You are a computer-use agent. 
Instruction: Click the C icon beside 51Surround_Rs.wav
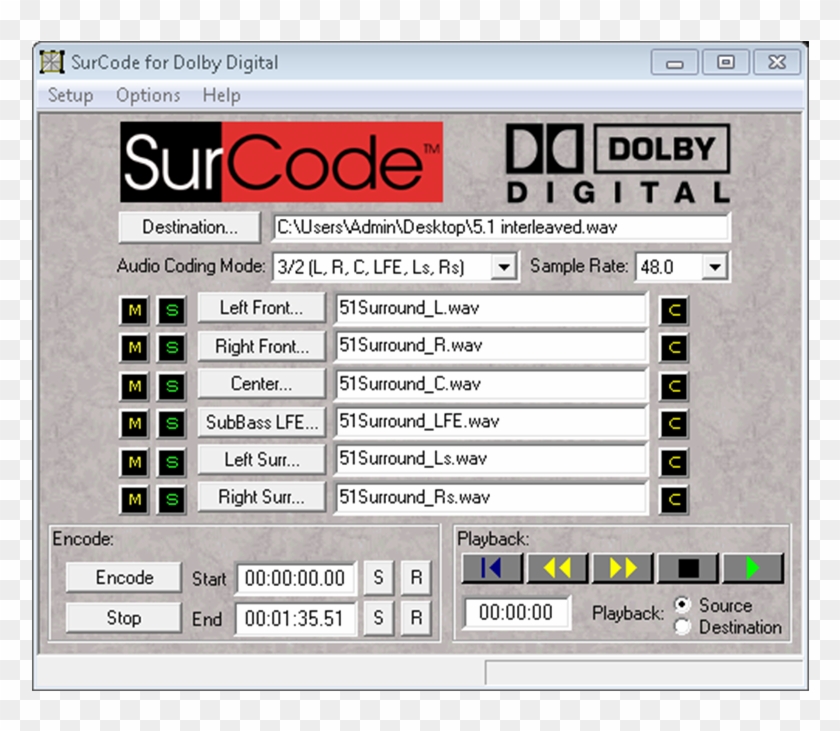click(x=674, y=497)
